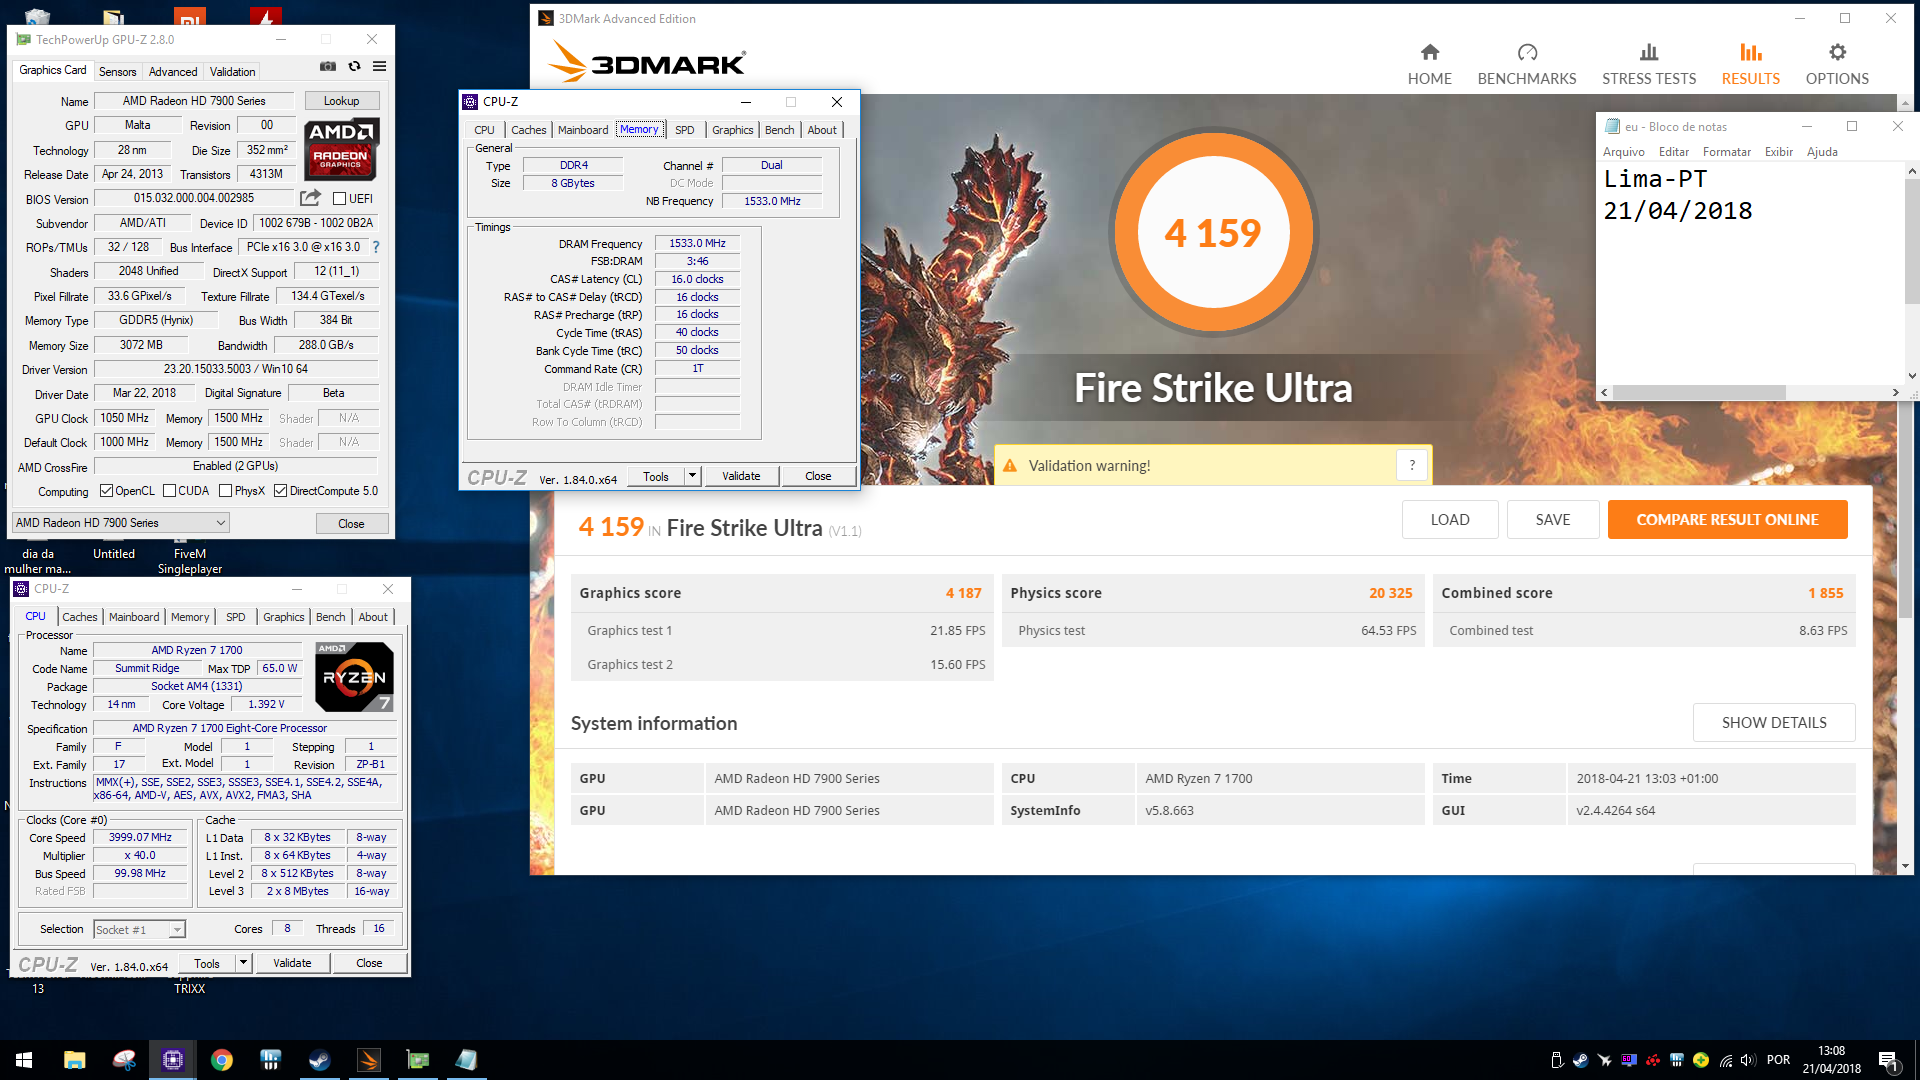Click Lookup button in GPU-Z
This screenshot has height=1080, width=1920.
click(341, 101)
